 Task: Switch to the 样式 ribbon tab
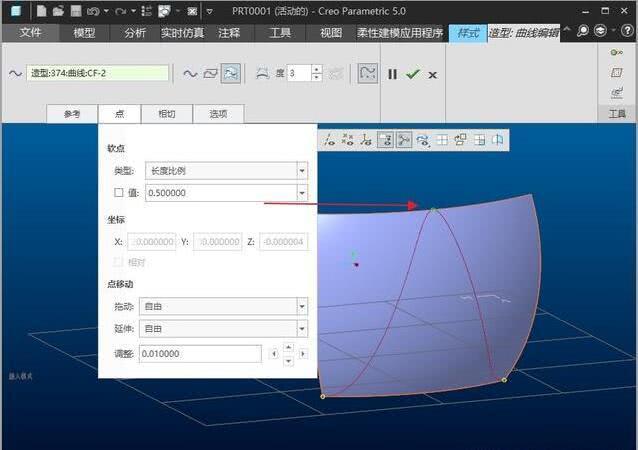click(468, 33)
